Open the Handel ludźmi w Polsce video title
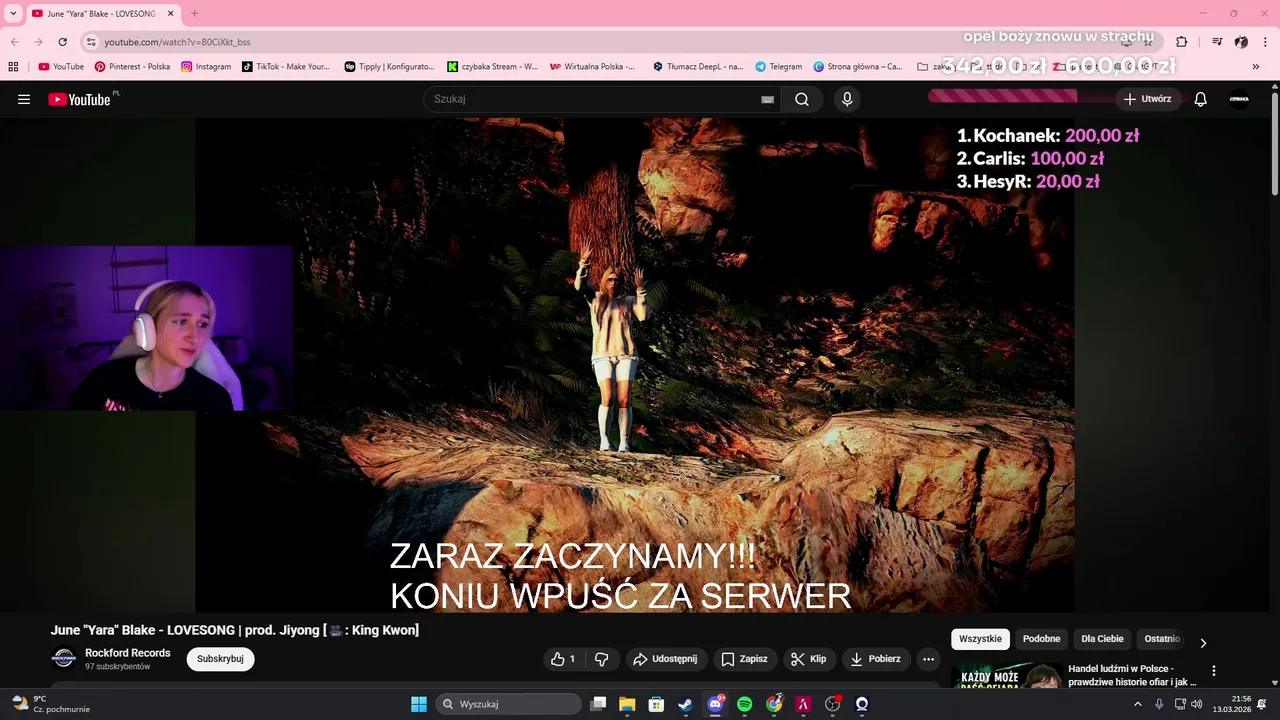1280x720 pixels. [1132, 675]
